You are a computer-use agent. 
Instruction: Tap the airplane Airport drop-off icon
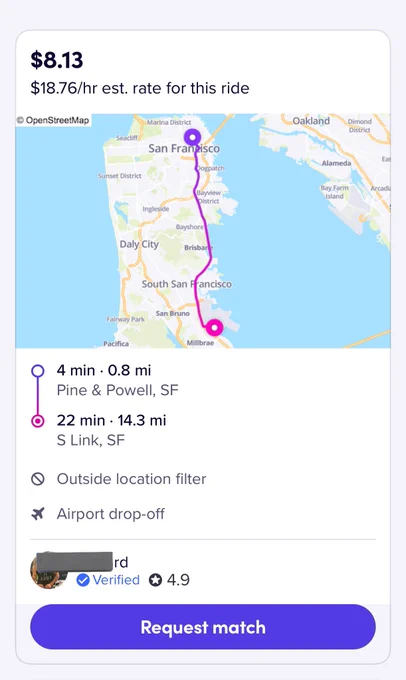tap(38, 514)
